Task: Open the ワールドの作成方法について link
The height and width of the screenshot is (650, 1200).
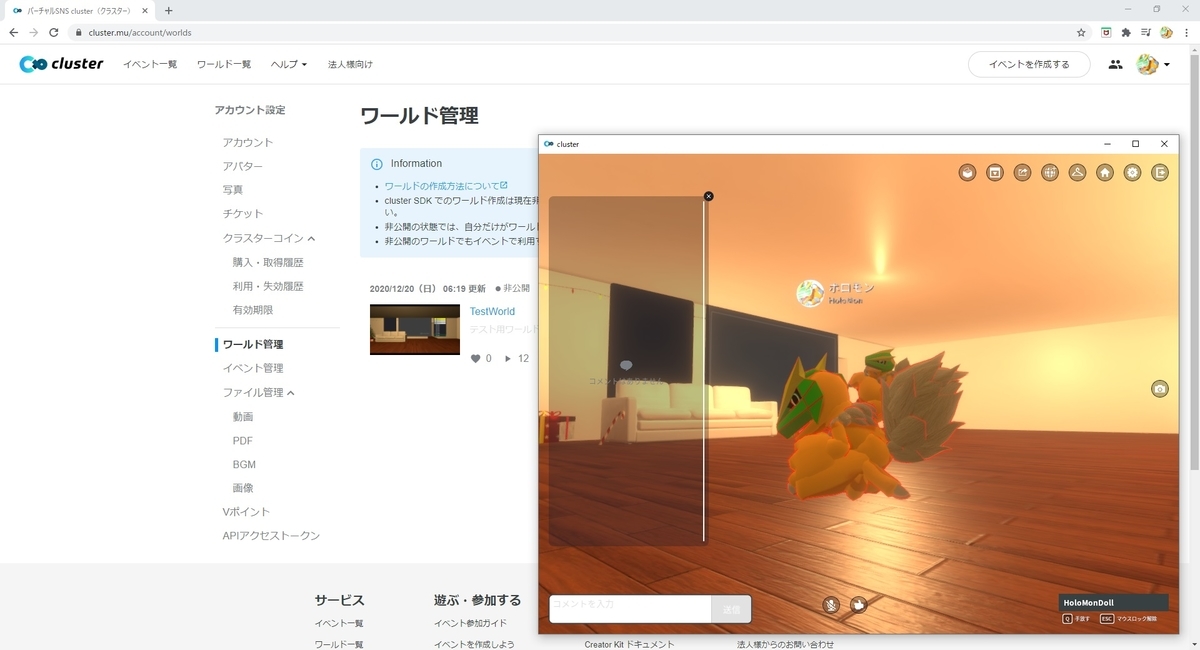Action: click(x=446, y=186)
